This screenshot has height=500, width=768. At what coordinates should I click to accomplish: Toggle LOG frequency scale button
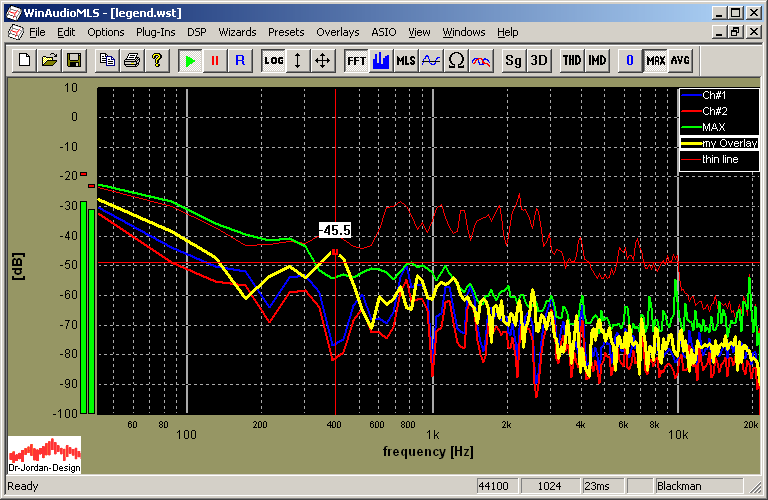pyautogui.click(x=273, y=60)
